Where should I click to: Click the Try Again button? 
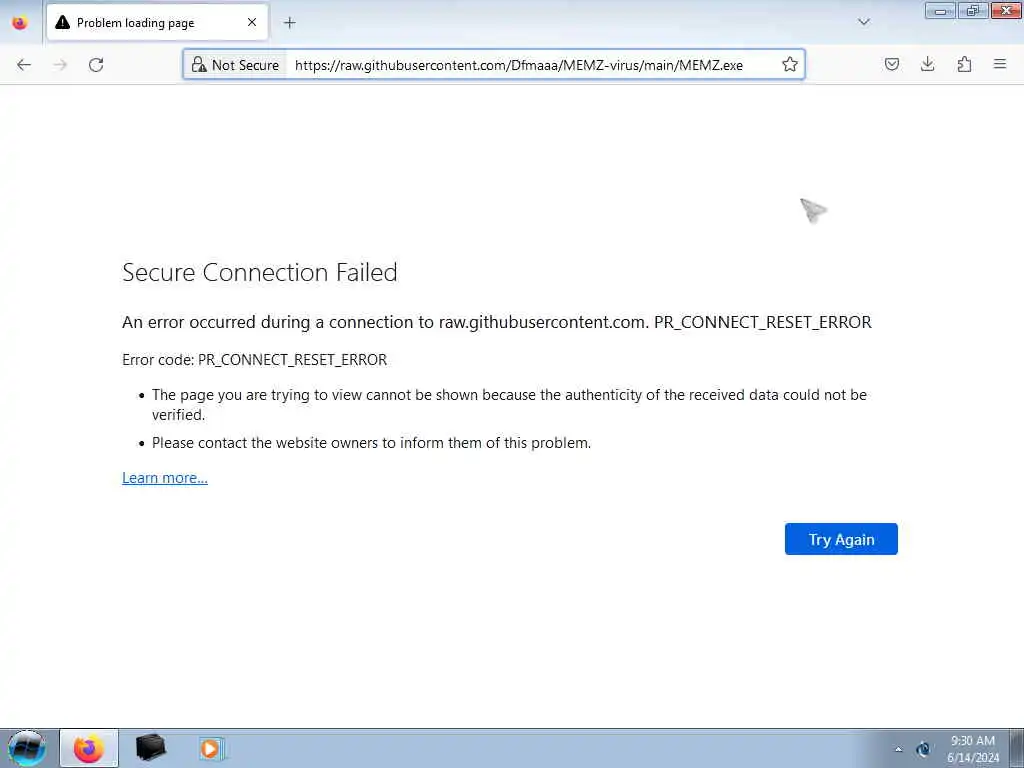click(841, 539)
